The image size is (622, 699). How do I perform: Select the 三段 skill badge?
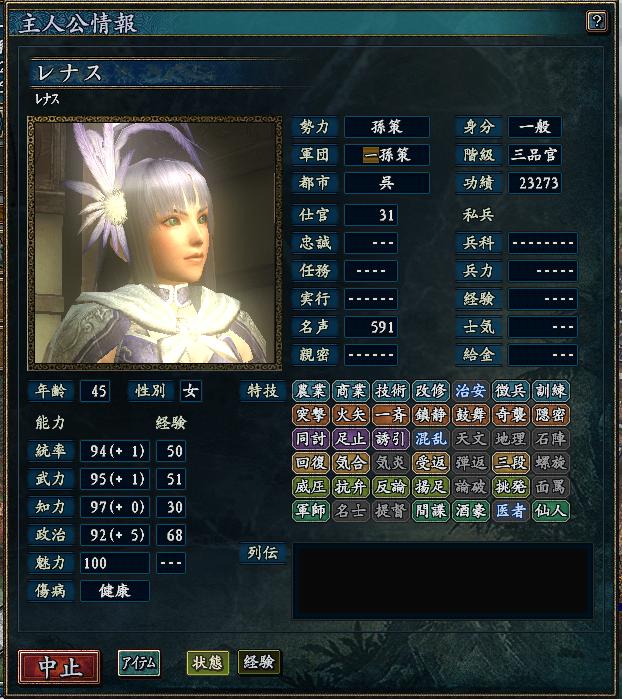511,463
